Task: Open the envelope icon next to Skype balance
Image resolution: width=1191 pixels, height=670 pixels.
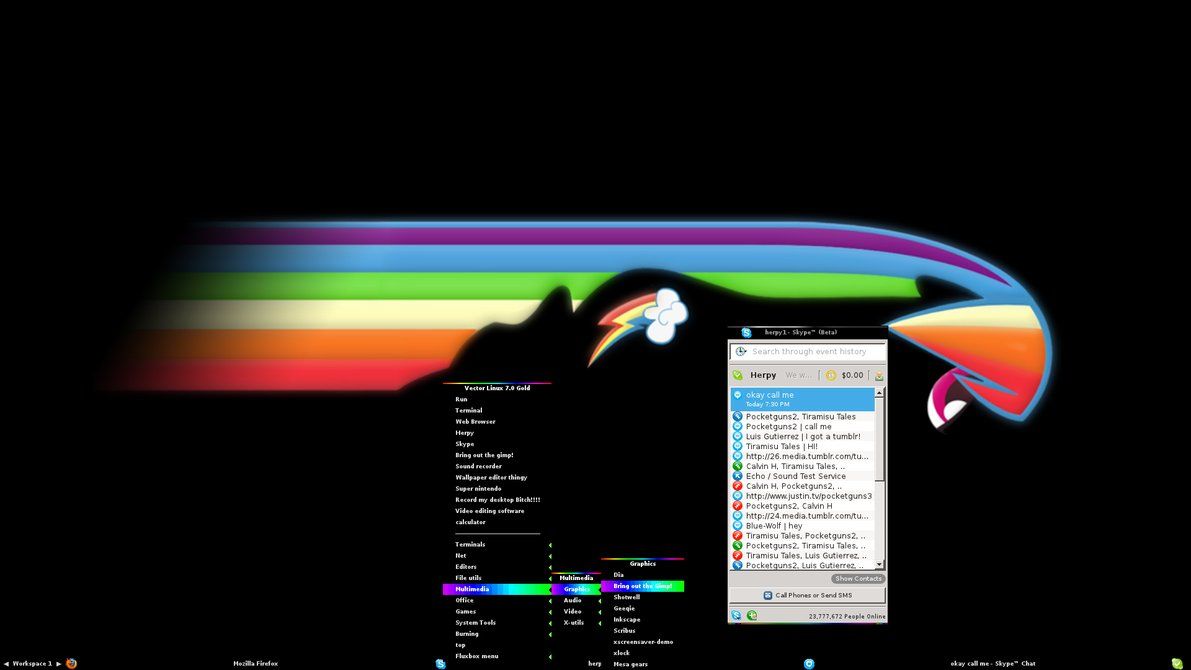Action: point(877,376)
